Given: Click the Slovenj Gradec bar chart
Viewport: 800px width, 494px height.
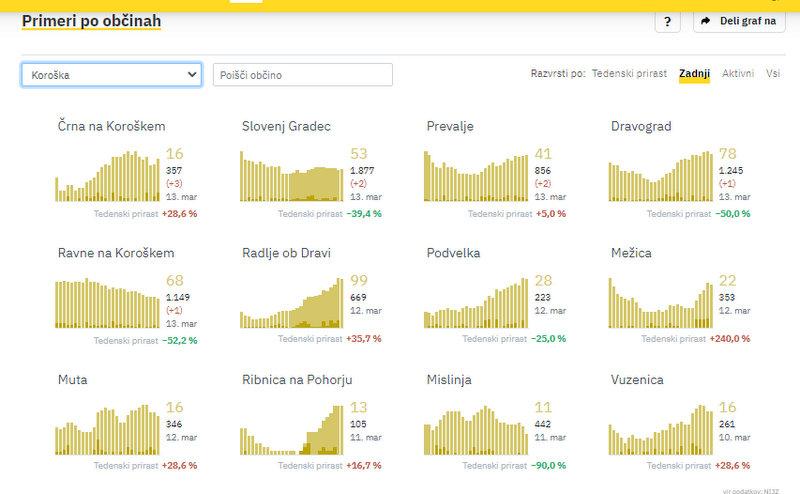Looking at the screenshot, I should (x=292, y=176).
